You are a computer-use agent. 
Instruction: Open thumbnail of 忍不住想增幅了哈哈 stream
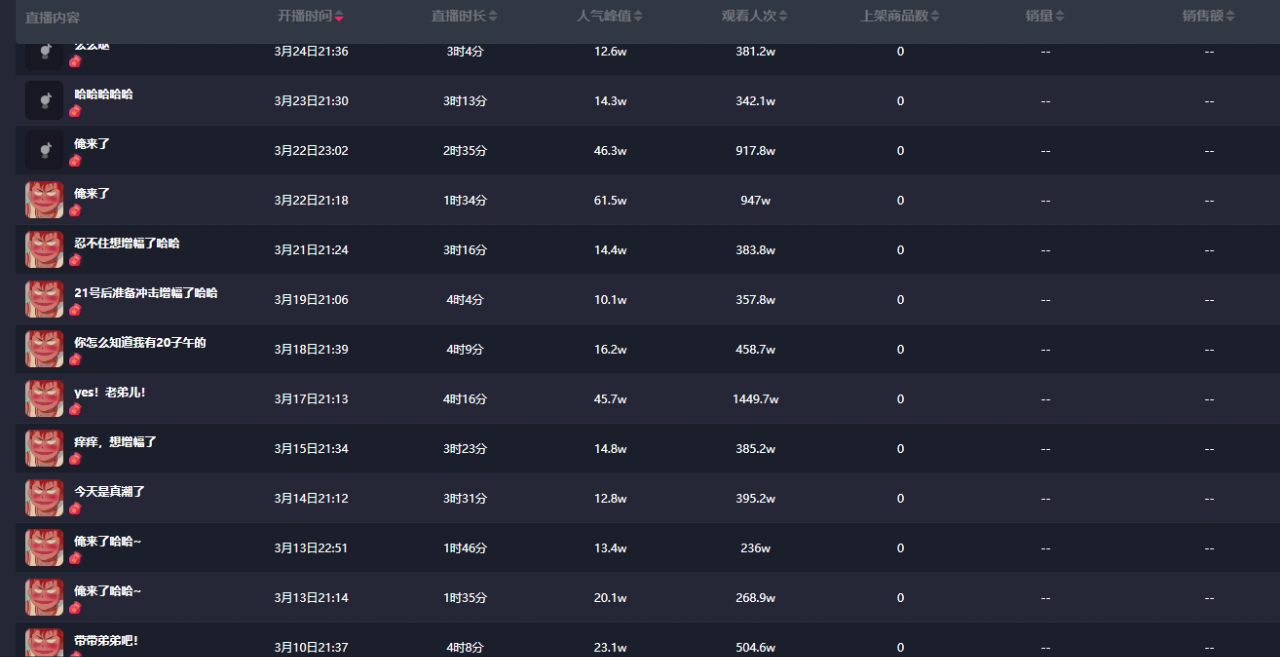(x=44, y=250)
